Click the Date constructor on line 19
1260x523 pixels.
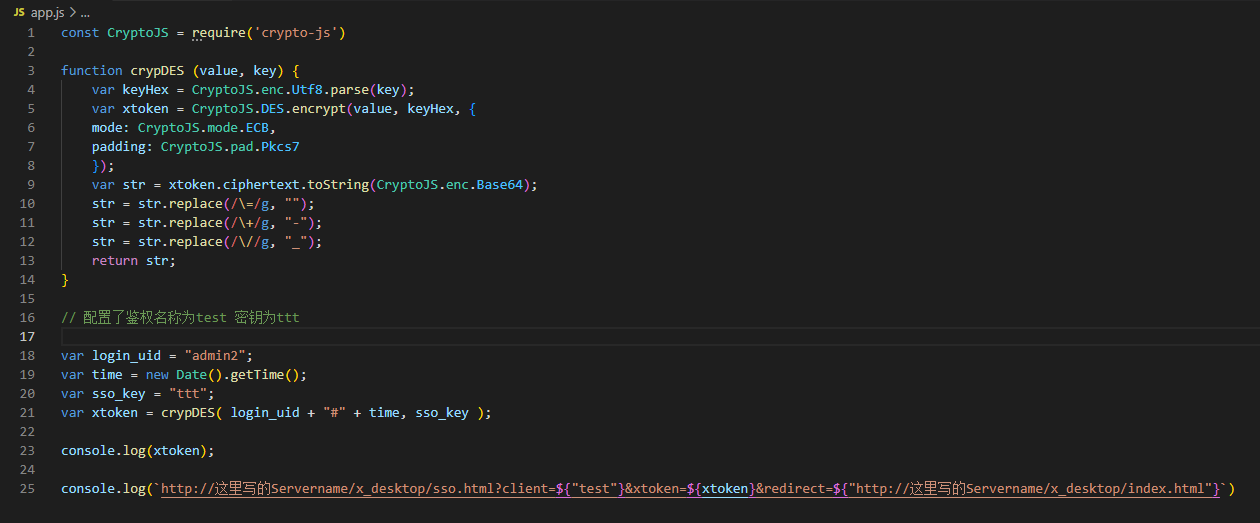191,375
